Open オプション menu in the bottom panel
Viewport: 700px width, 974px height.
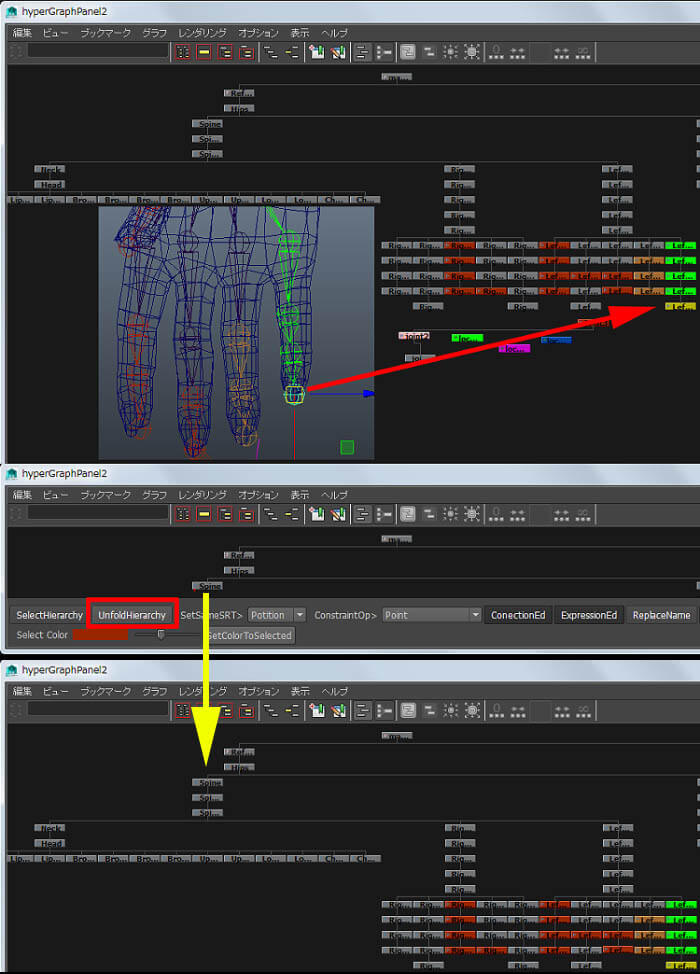(x=258, y=691)
